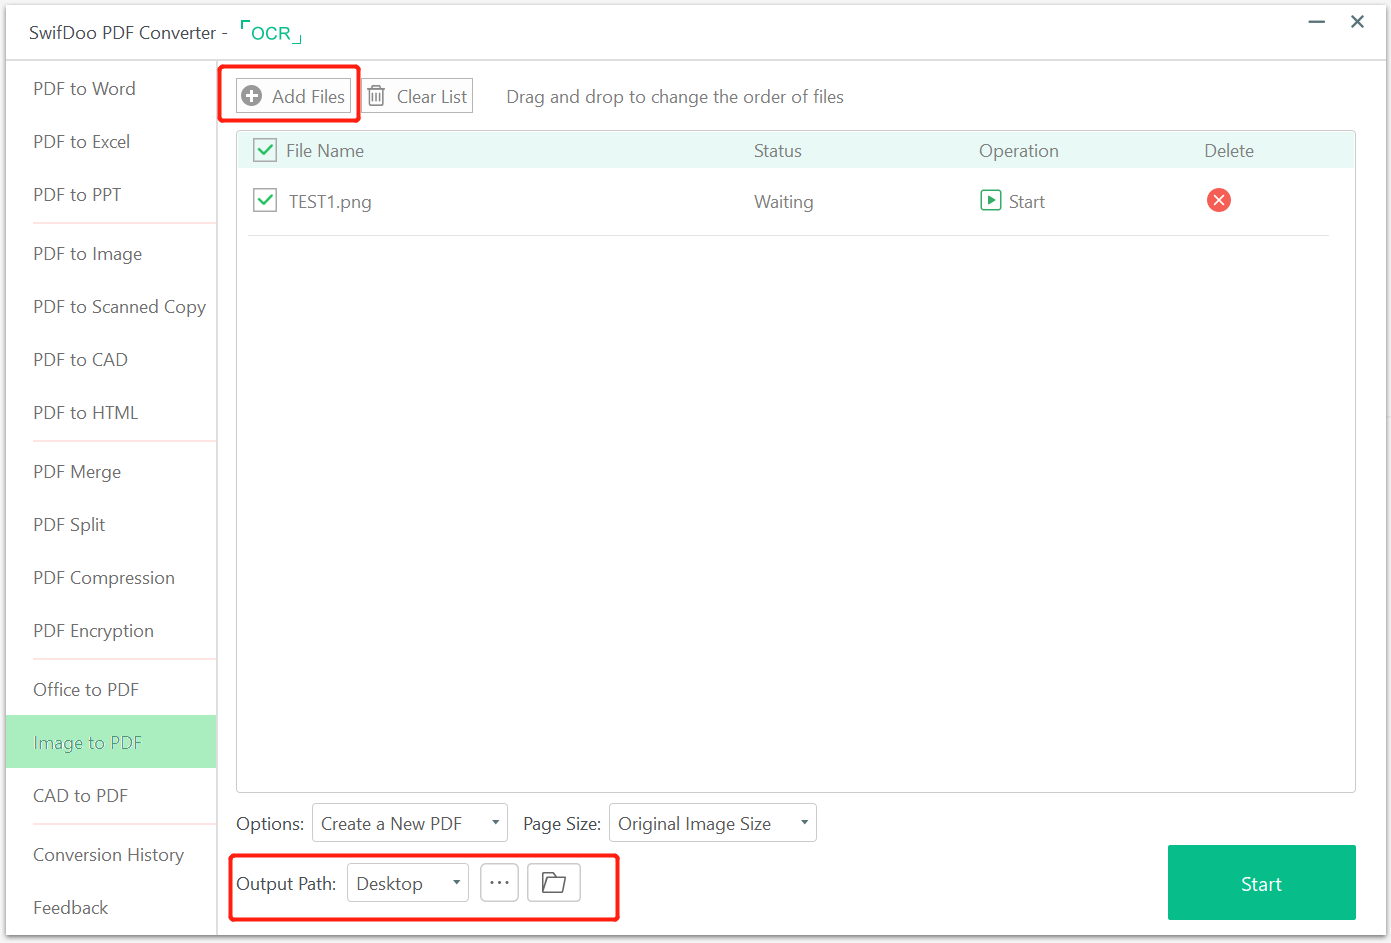Open the OCR feature in title bar

(271, 33)
